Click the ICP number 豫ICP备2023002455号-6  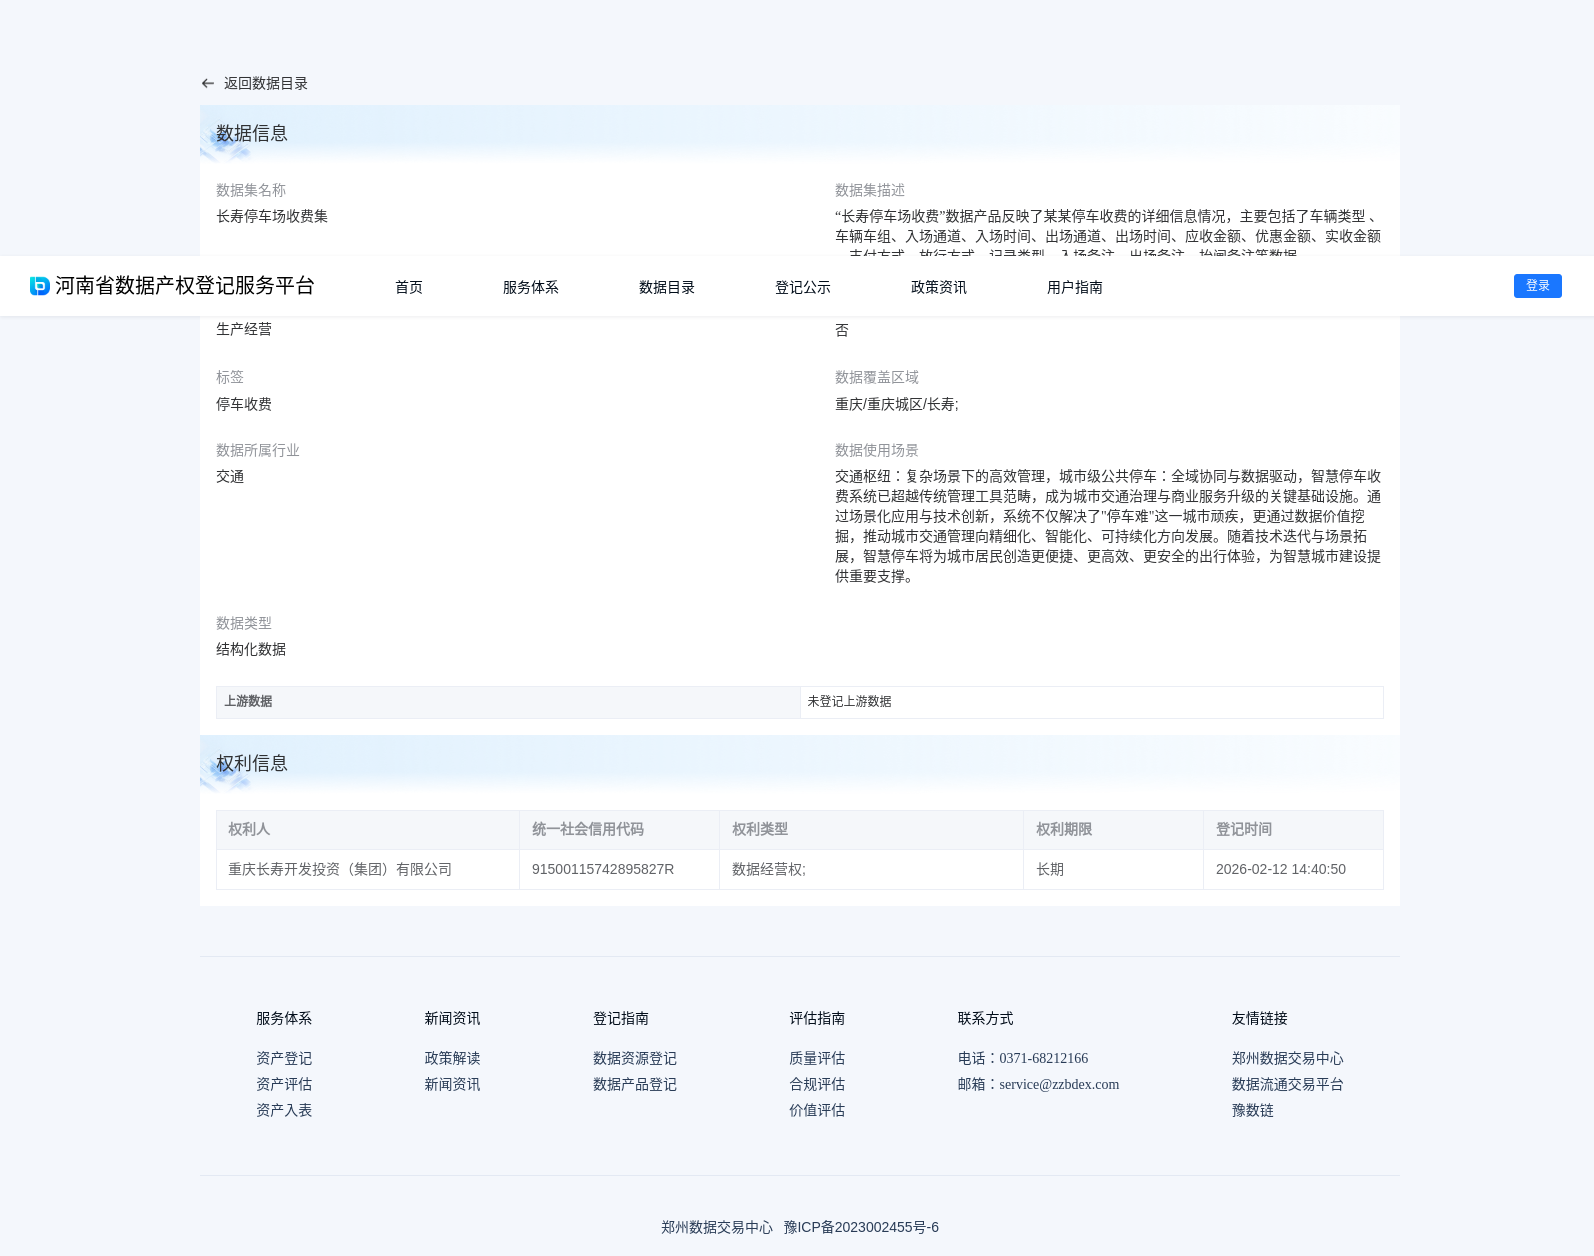tap(861, 1227)
